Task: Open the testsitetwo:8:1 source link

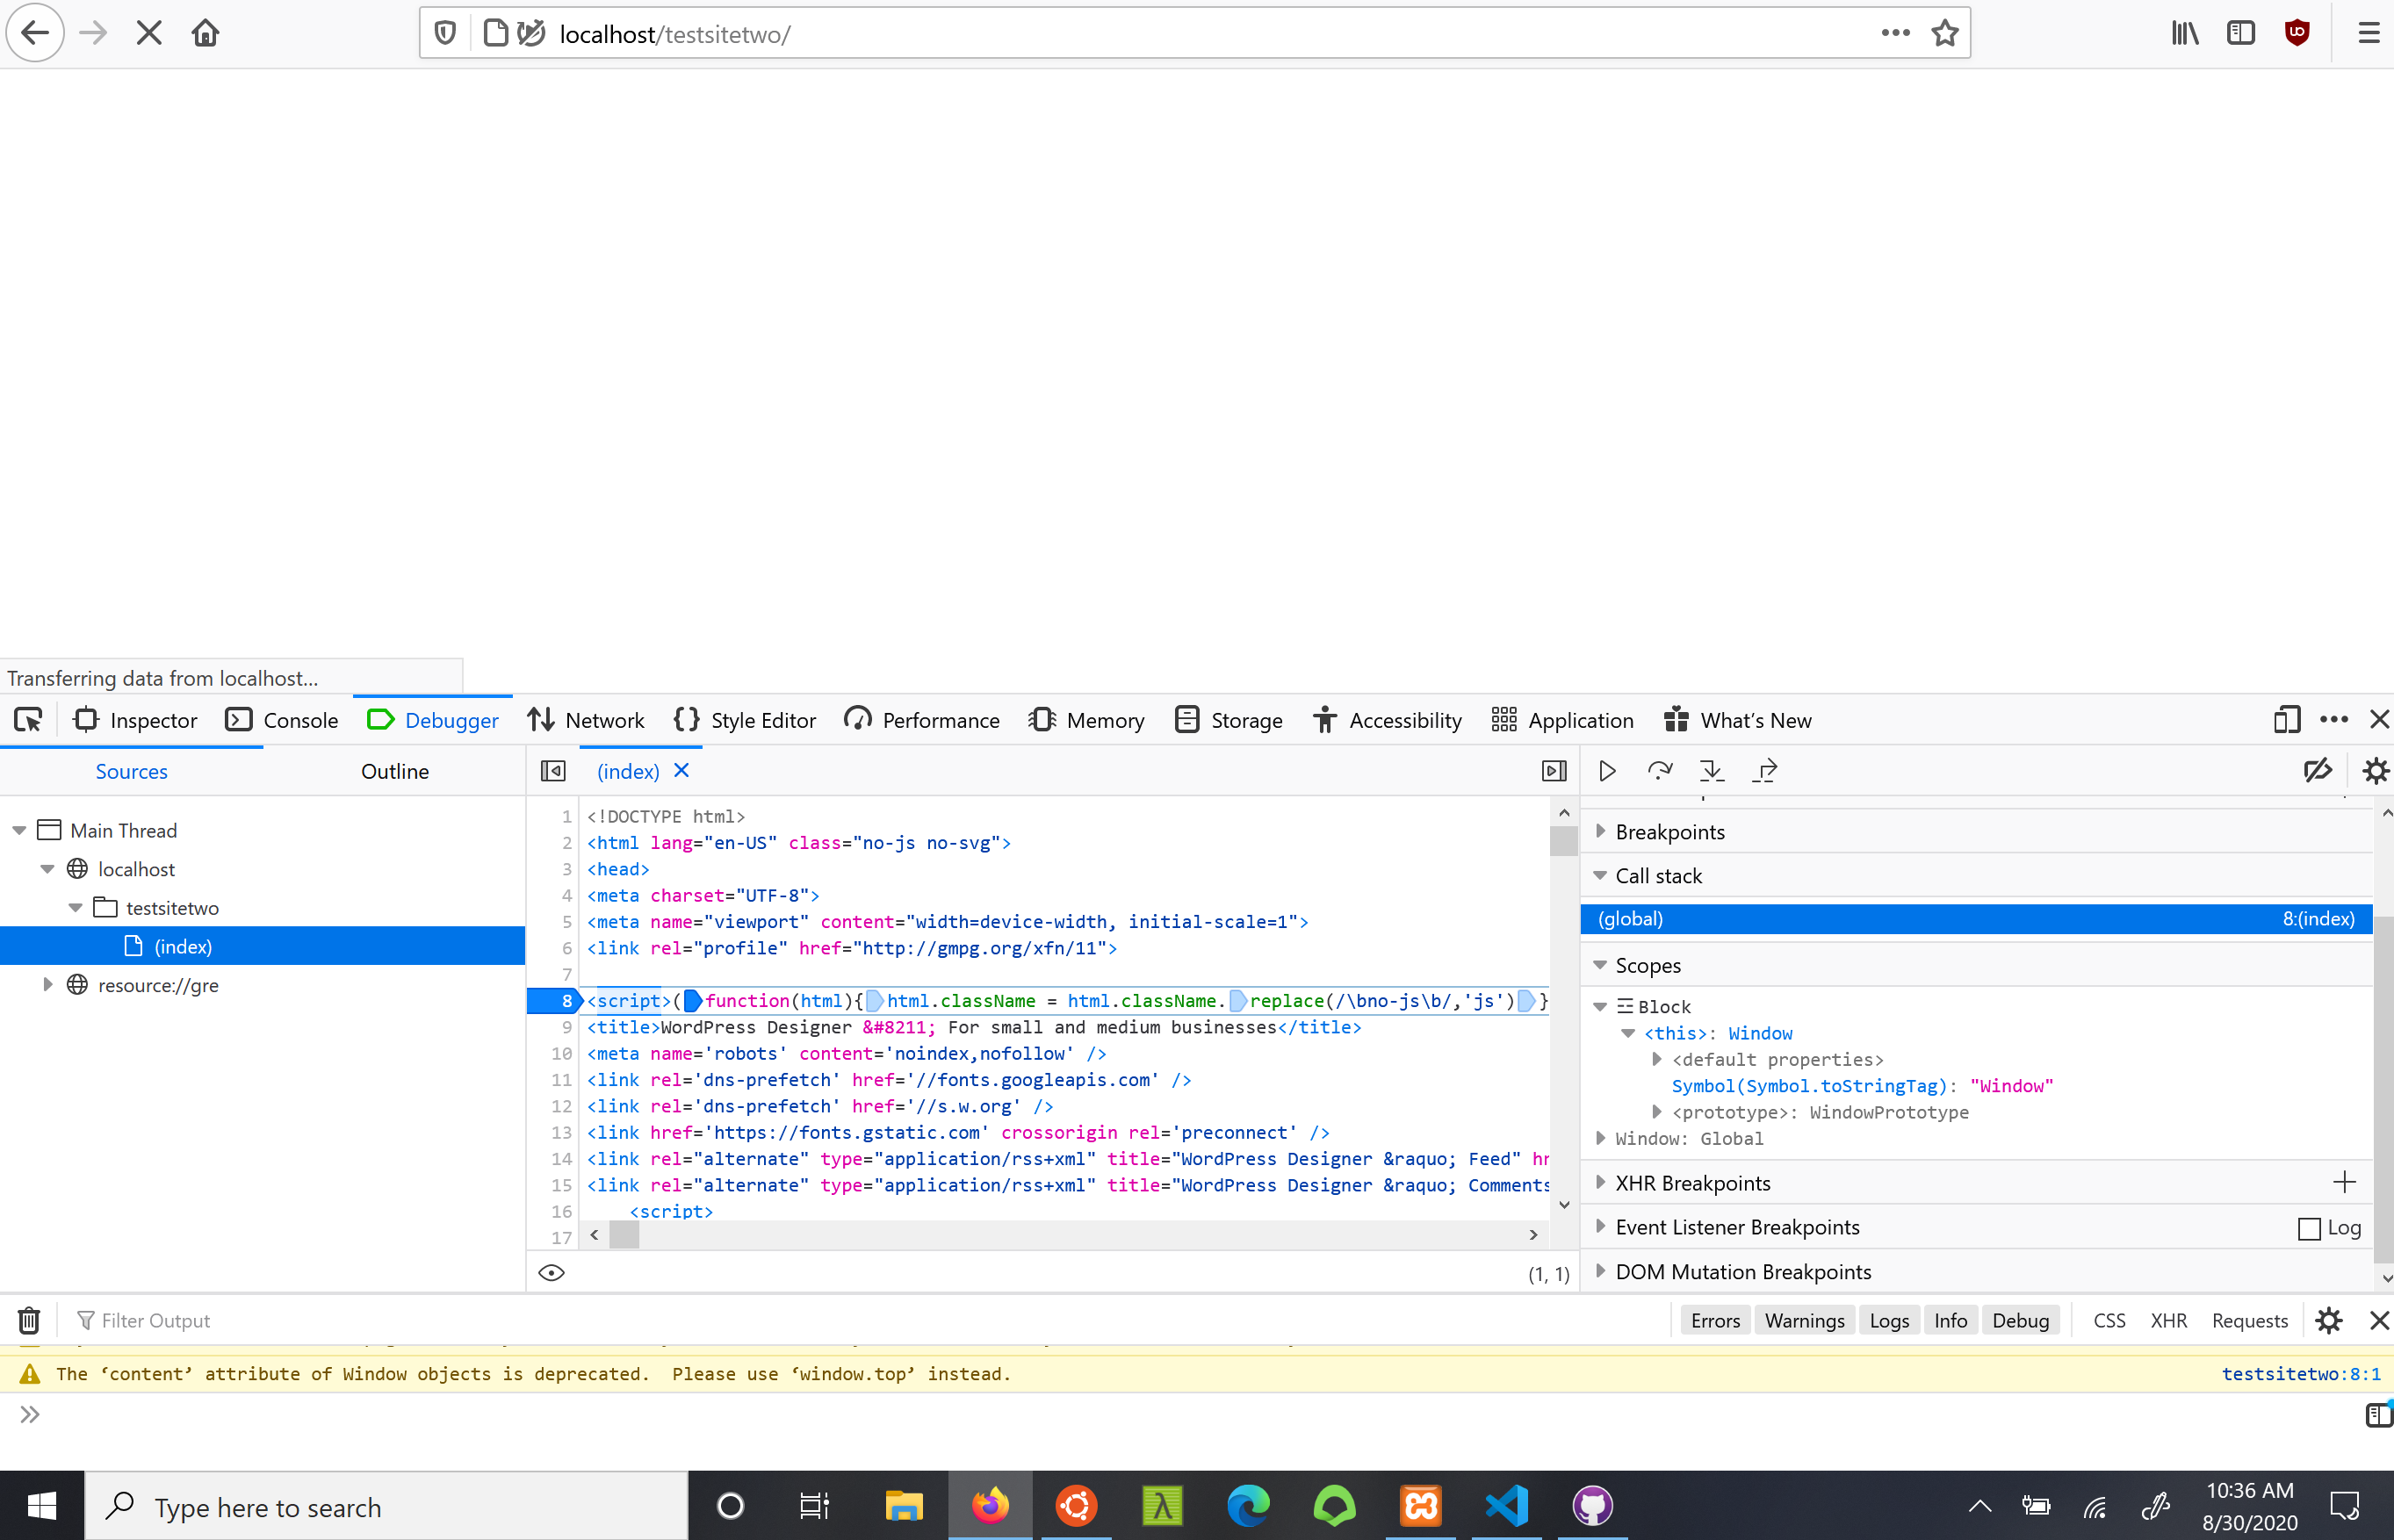Action: [x=2300, y=1374]
